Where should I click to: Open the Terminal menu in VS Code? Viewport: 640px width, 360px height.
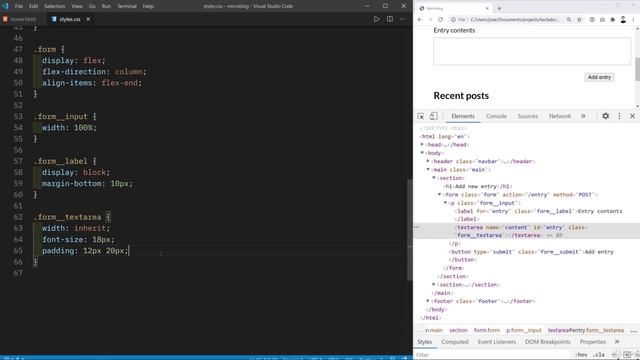(x=127, y=6)
